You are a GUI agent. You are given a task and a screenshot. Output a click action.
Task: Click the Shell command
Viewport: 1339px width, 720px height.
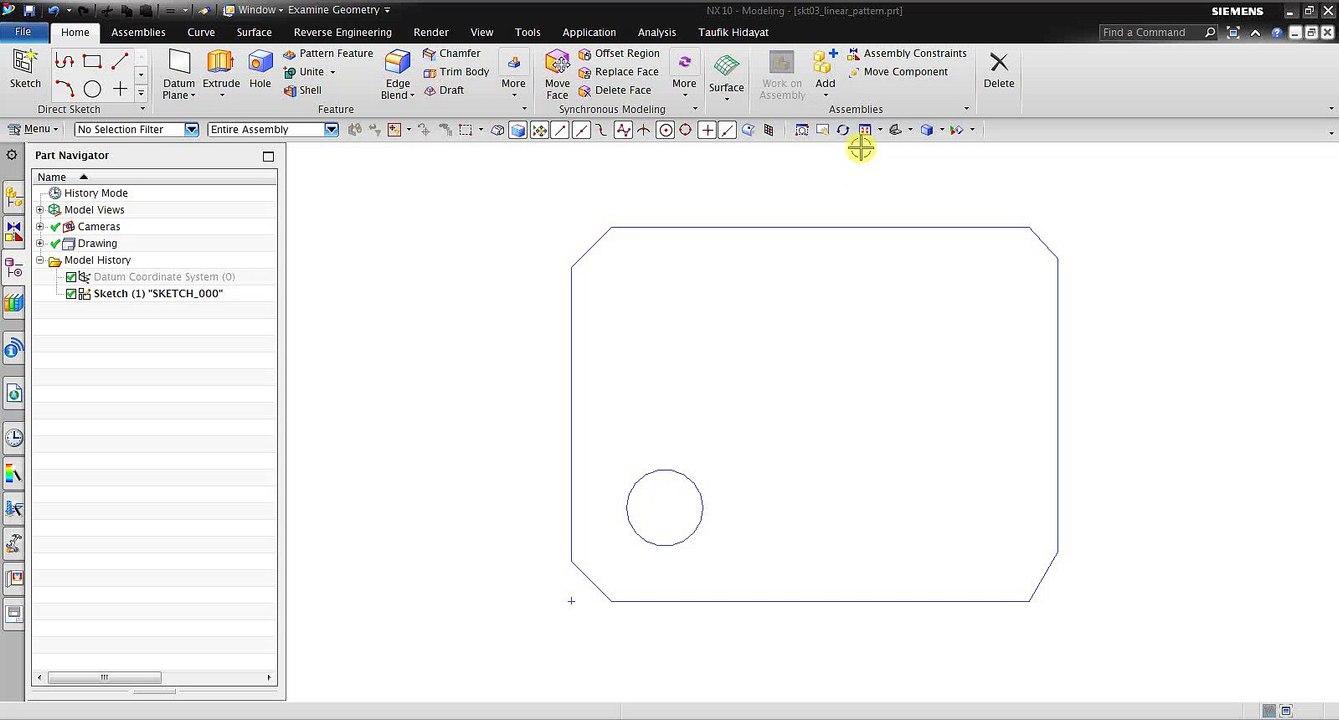point(302,90)
